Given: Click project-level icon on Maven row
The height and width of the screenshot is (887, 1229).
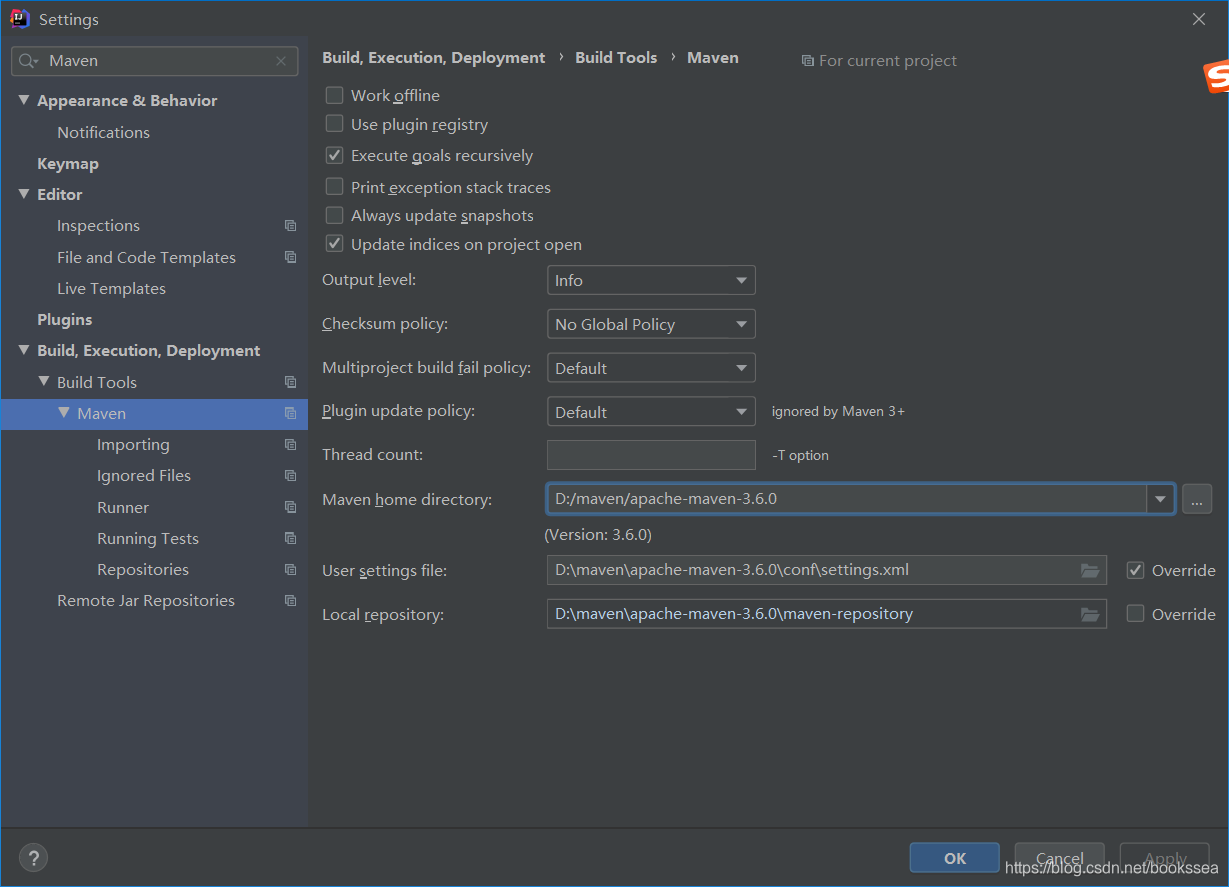Looking at the screenshot, I should point(290,413).
